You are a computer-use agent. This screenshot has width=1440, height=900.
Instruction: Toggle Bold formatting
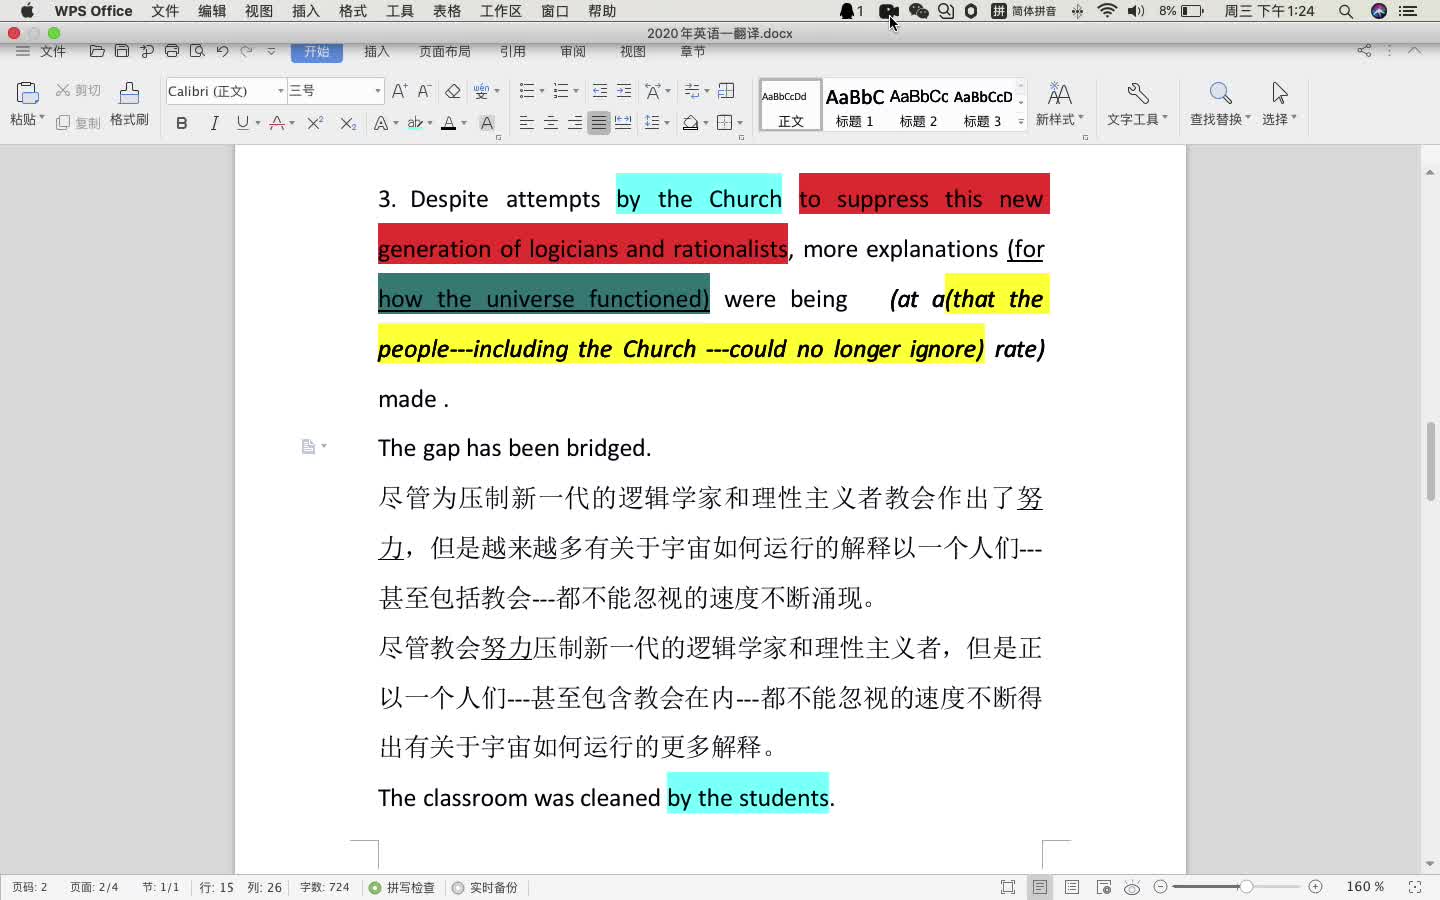pyautogui.click(x=181, y=123)
